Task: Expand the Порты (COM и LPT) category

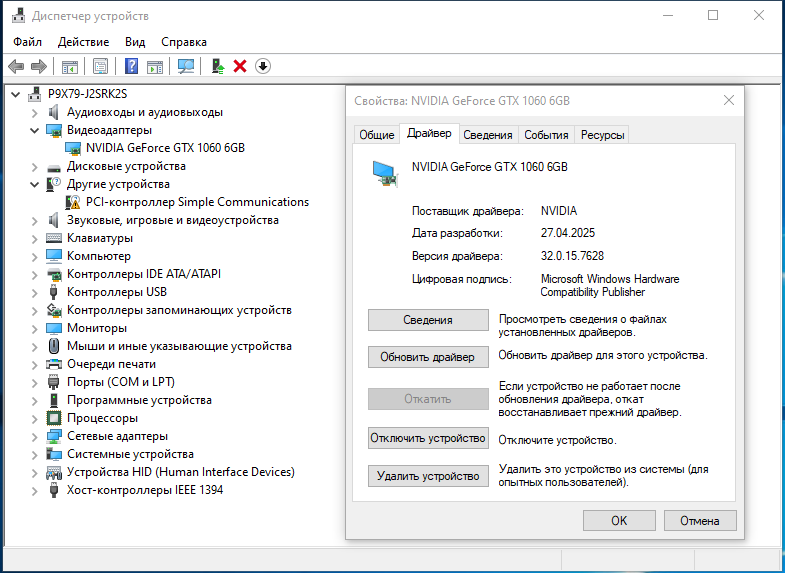Action: point(35,383)
